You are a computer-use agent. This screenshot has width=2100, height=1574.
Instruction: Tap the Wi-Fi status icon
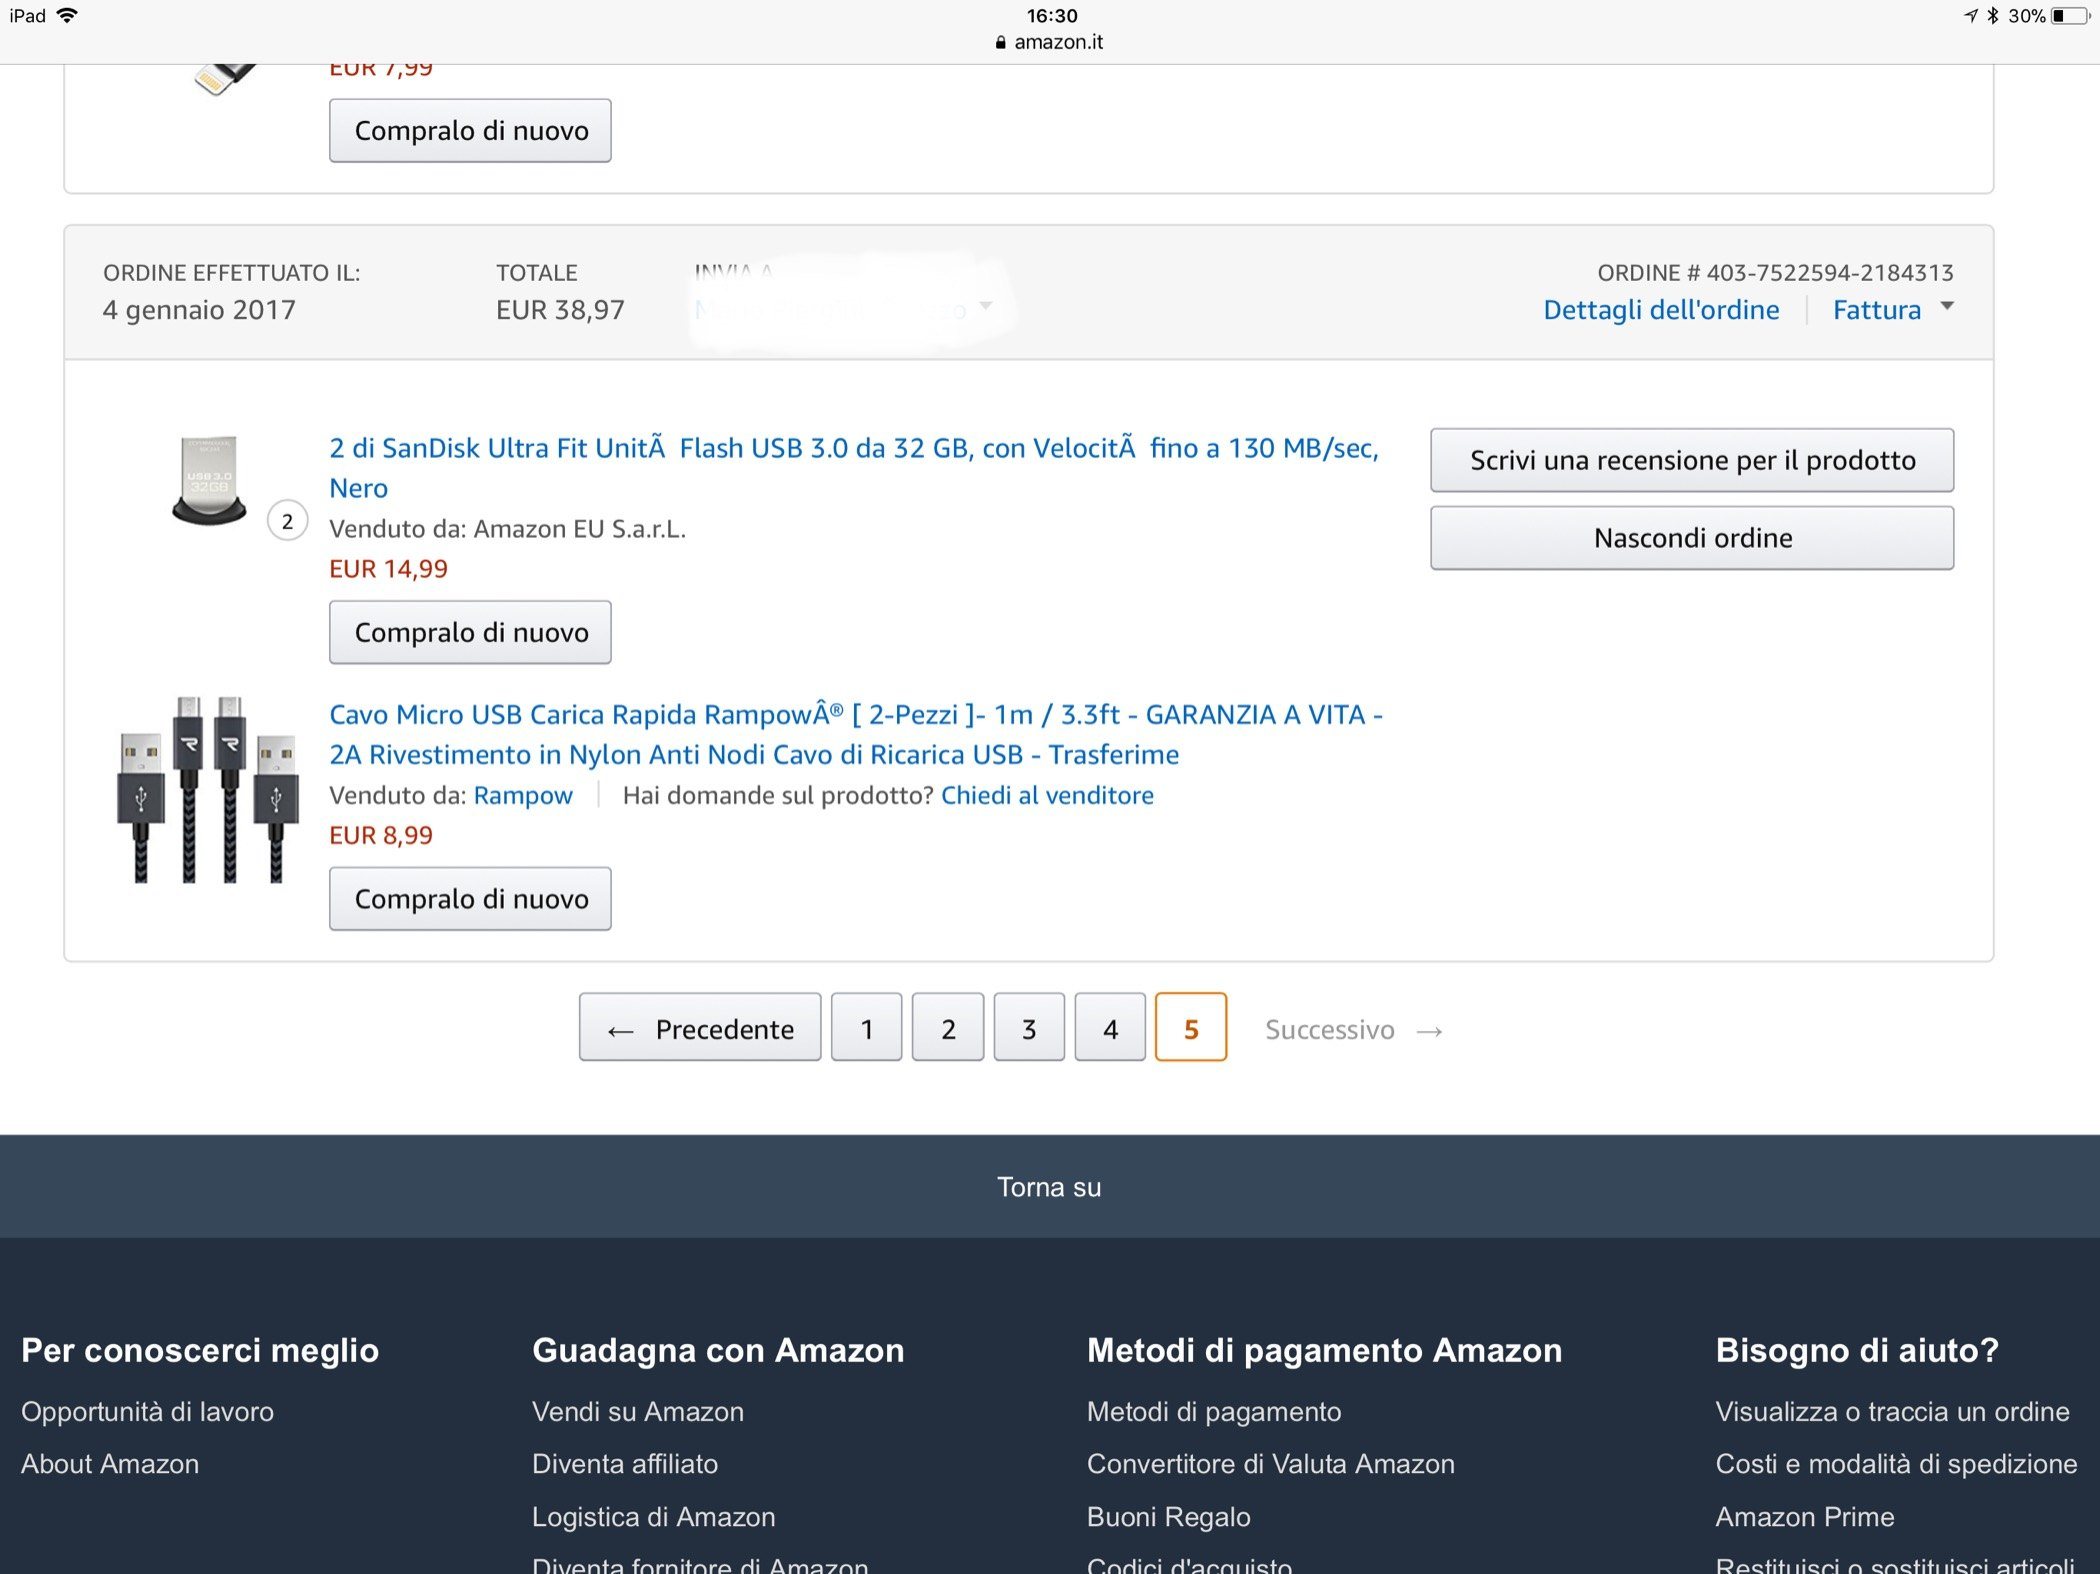[x=67, y=15]
